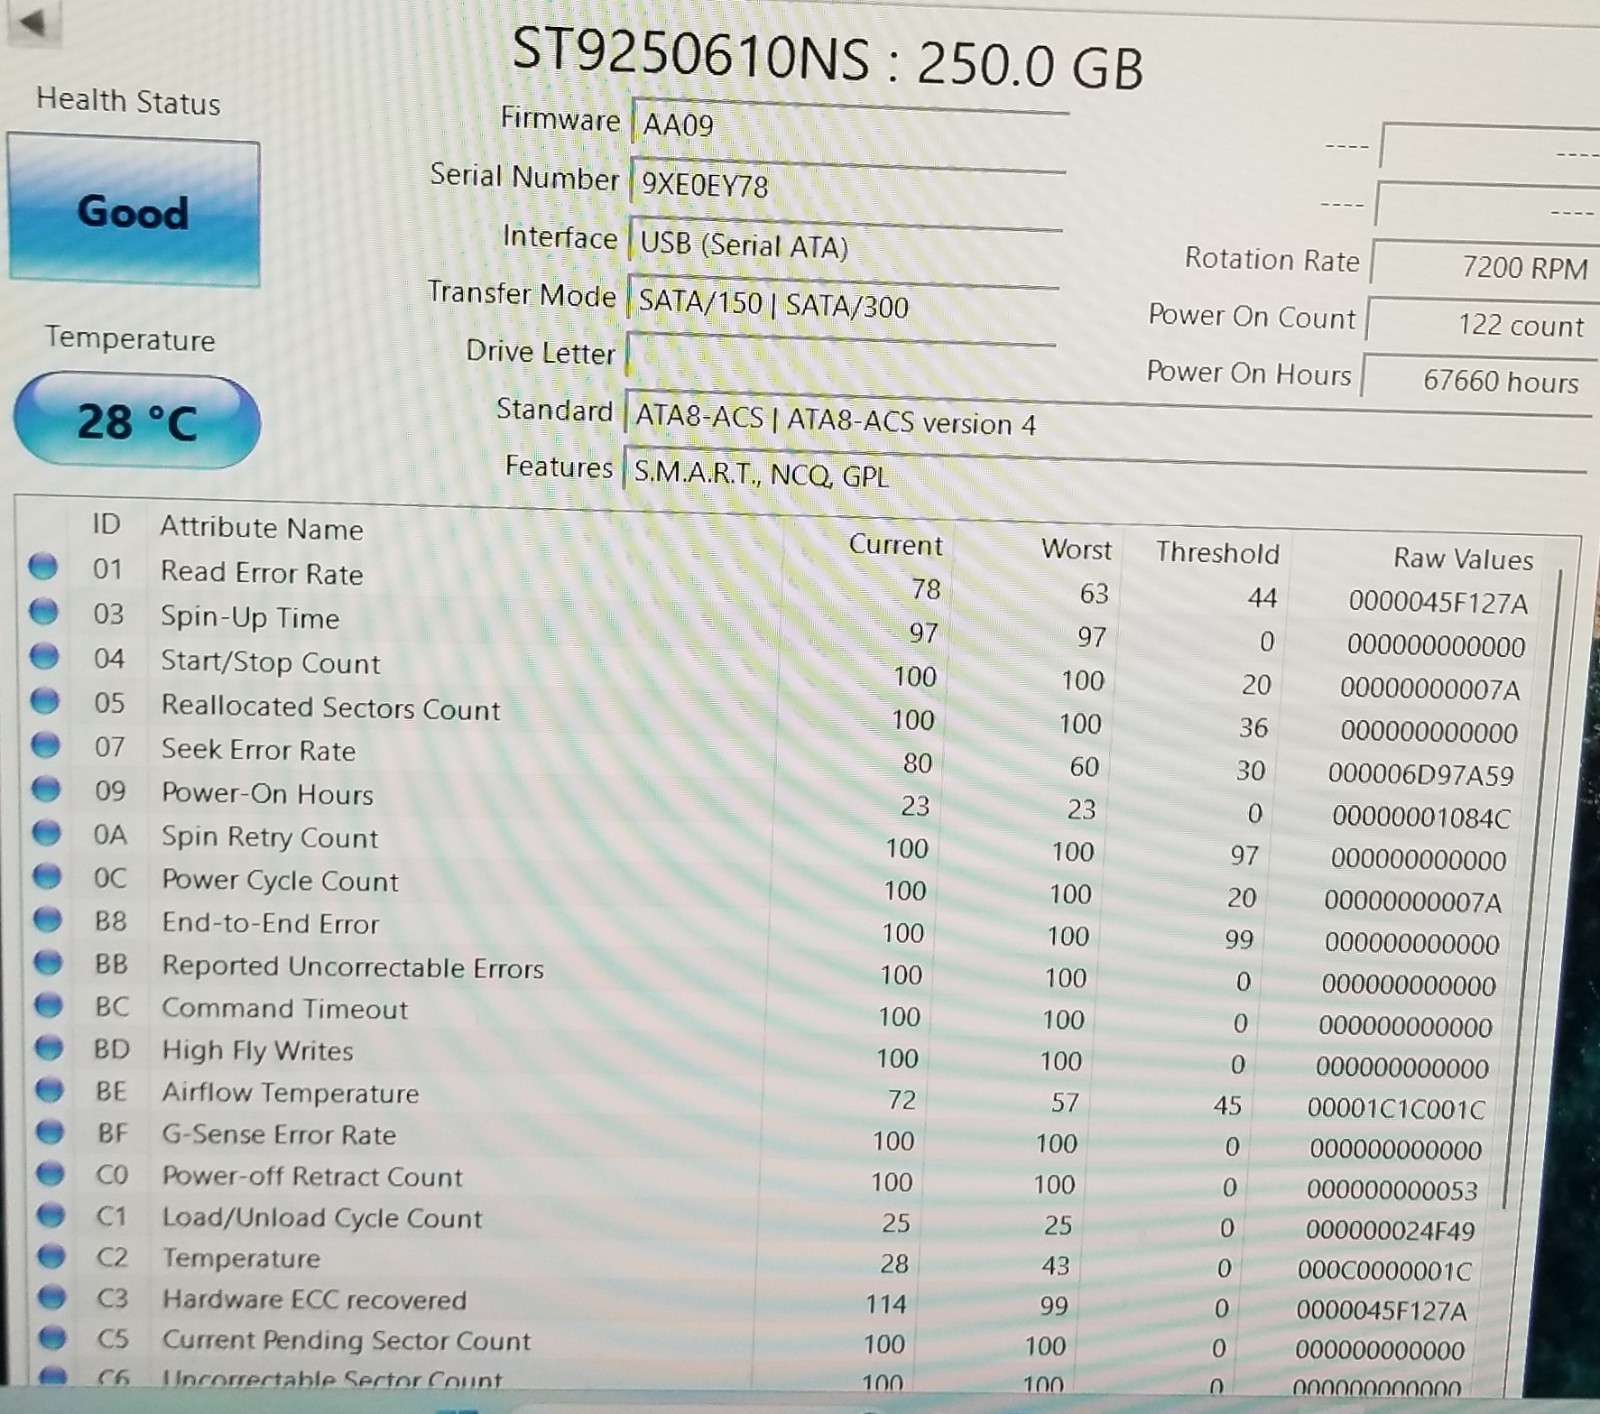
Task: Click the status orb for End-to-End Error
Action: coord(48,919)
